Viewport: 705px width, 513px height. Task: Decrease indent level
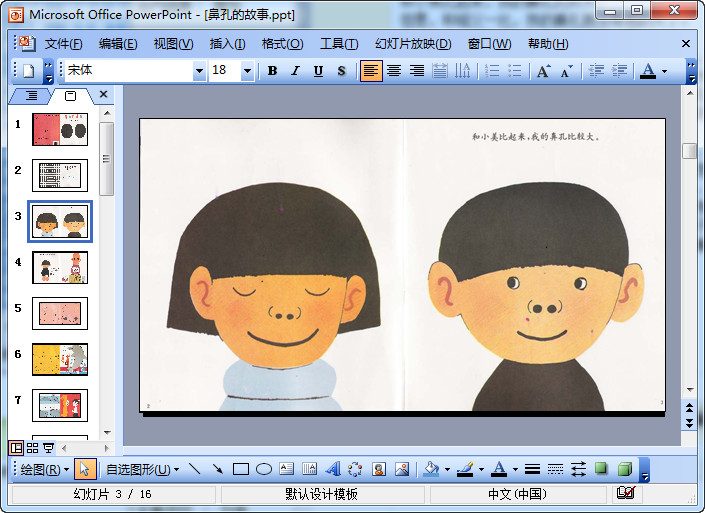pos(597,71)
